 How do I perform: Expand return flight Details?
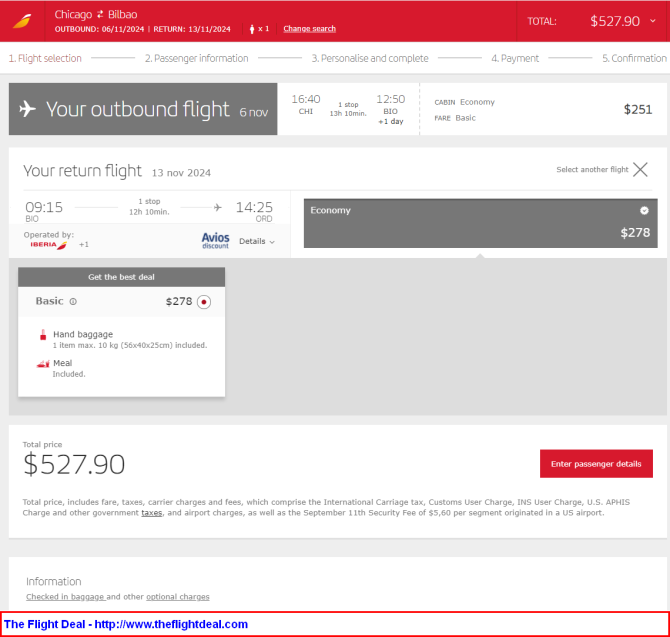[x=256, y=241]
